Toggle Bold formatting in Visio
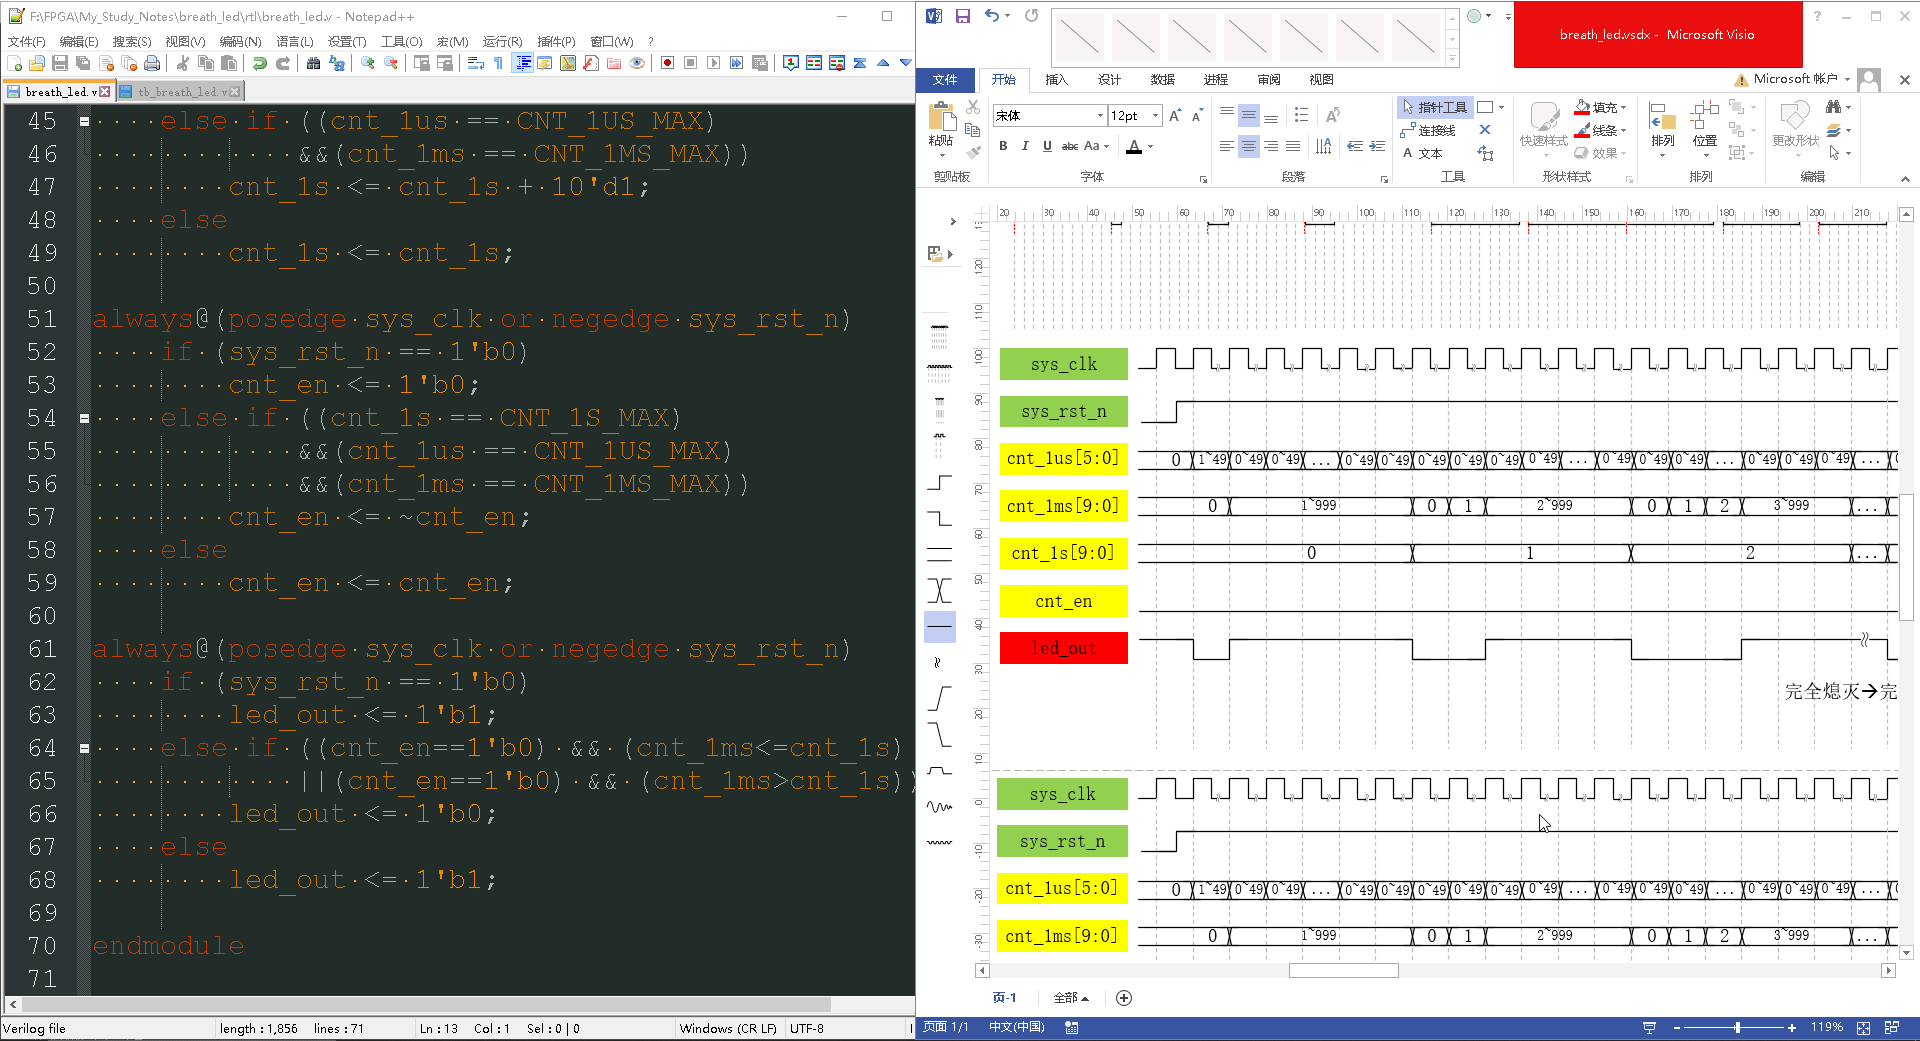Viewport: 1920px width, 1041px height. click(x=1003, y=146)
